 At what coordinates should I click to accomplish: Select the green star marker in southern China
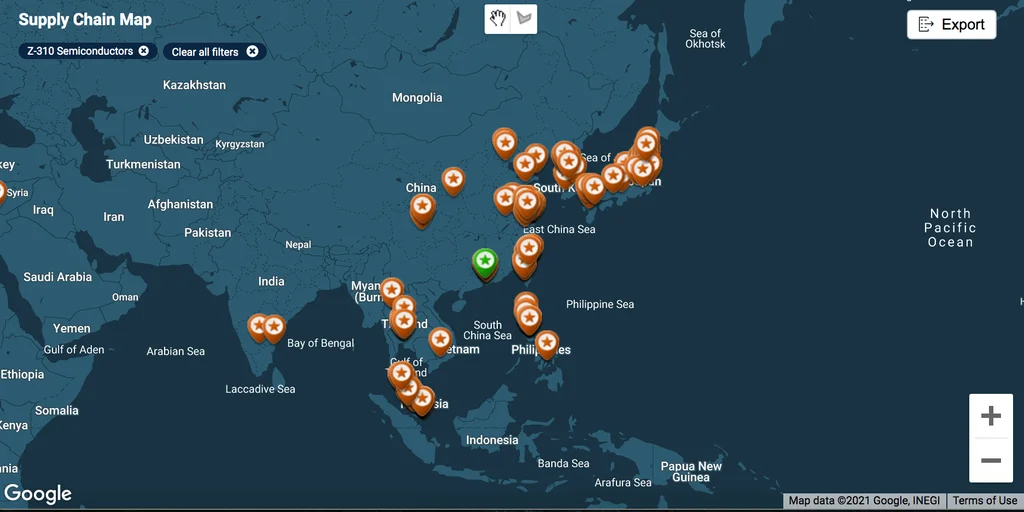coord(485,264)
